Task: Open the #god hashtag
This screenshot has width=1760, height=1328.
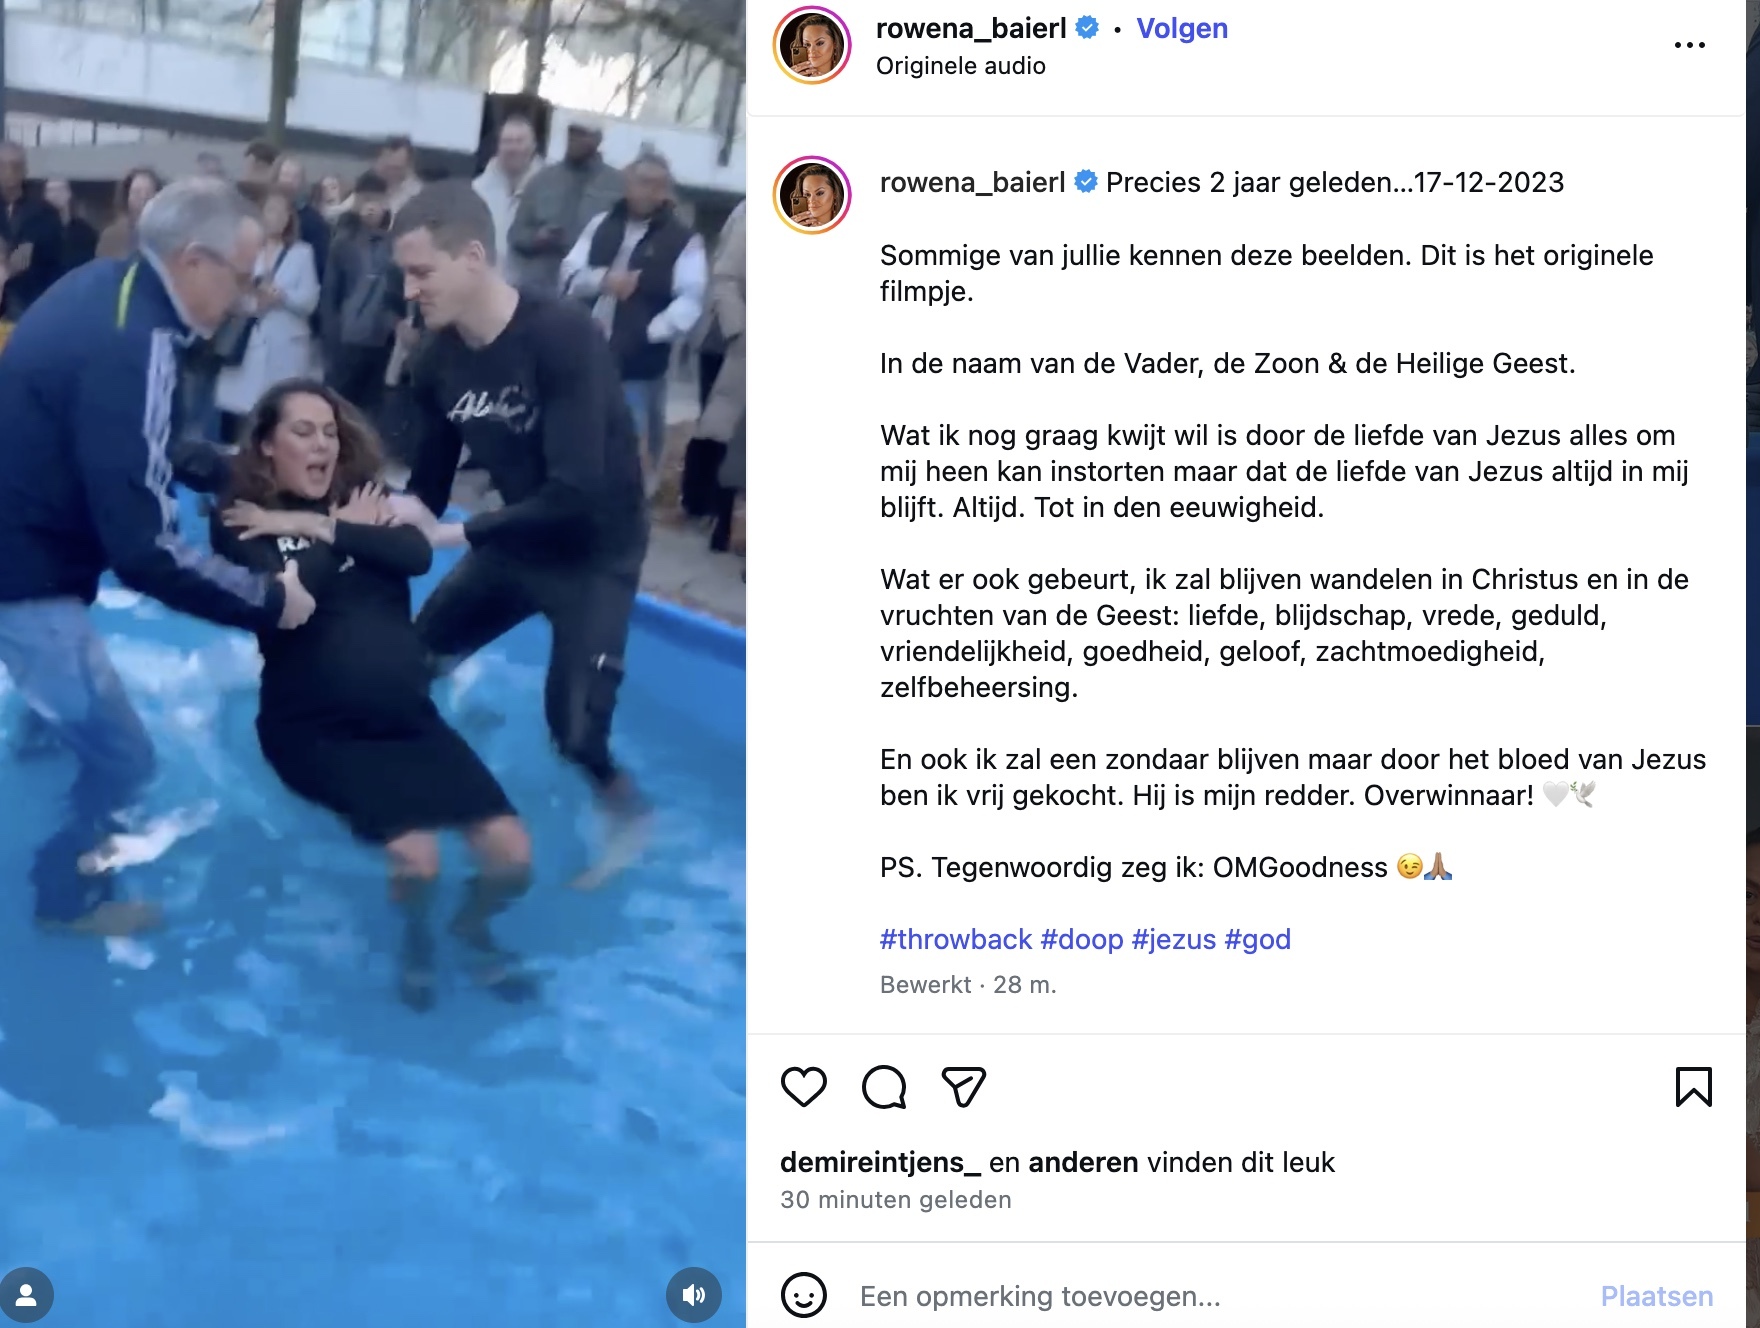Action: click(x=1258, y=939)
